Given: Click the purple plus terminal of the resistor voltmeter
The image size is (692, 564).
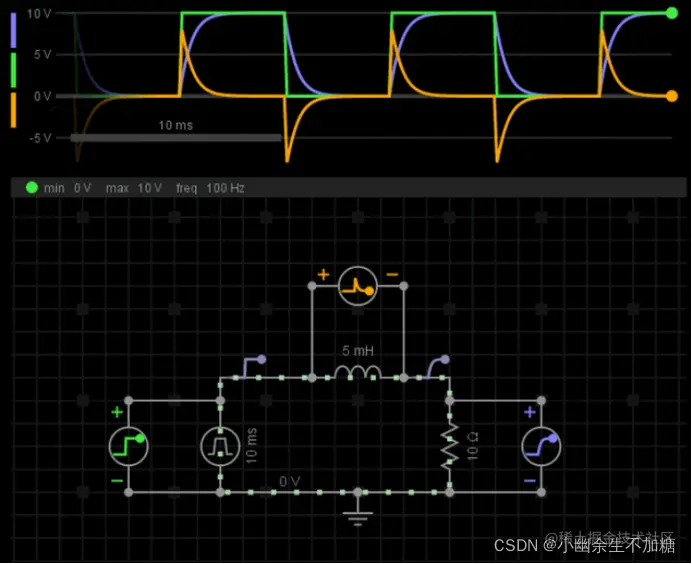Looking at the screenshot, I should point(530,412).
